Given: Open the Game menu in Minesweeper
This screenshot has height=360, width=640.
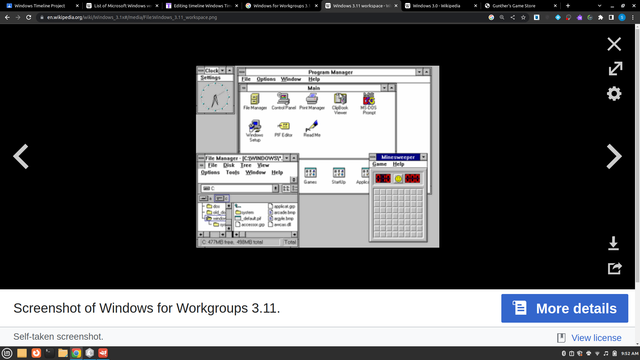Looking at the screenshot, I should (x=379, y=164).
